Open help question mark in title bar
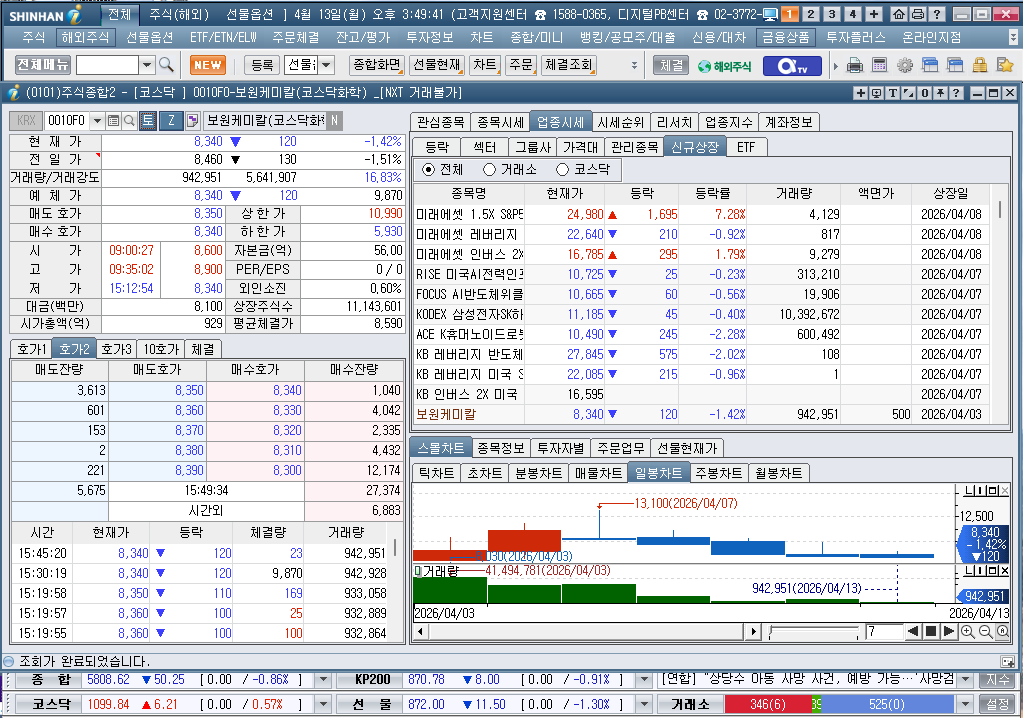The width and height of the screenshot is (1023, 718). pos(937,14)
